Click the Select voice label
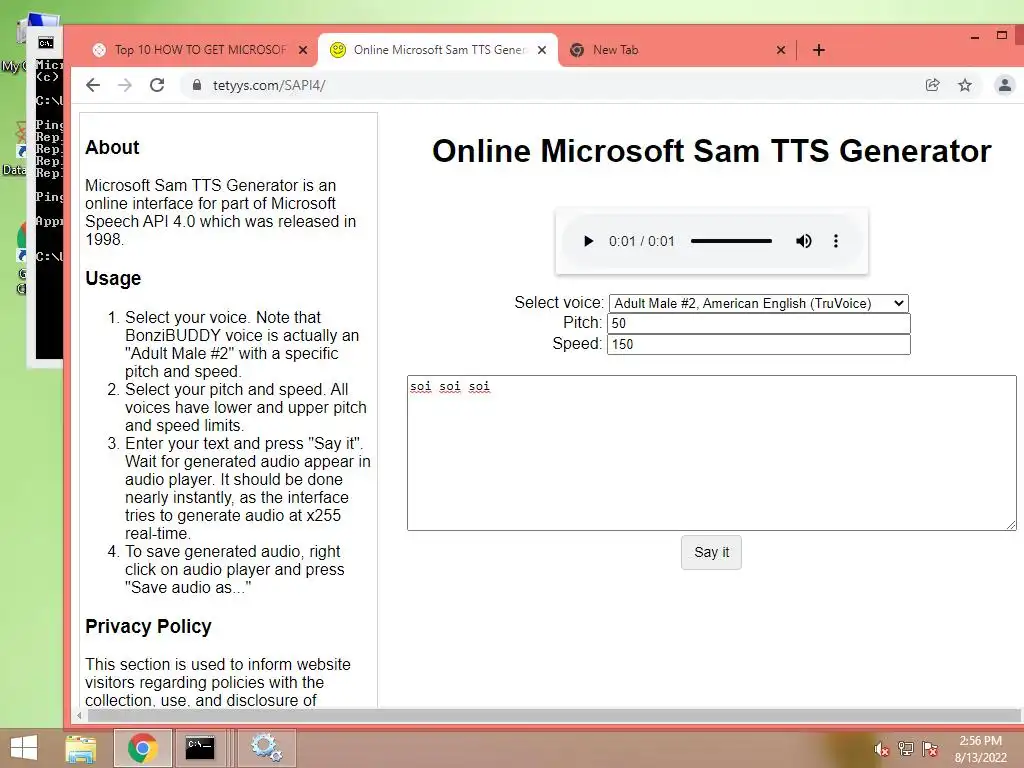The width and height of the screenshot is (1024, 768). pyautogui.click(x=558, y=302)
